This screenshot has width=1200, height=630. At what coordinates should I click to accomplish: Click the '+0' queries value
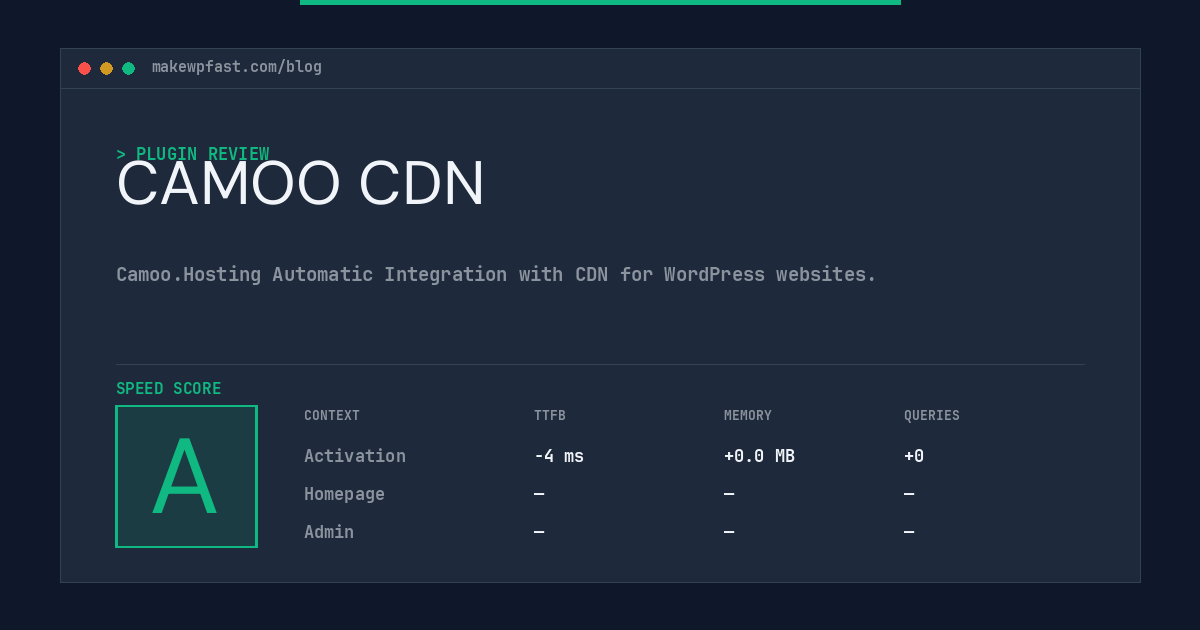point(914,456)
